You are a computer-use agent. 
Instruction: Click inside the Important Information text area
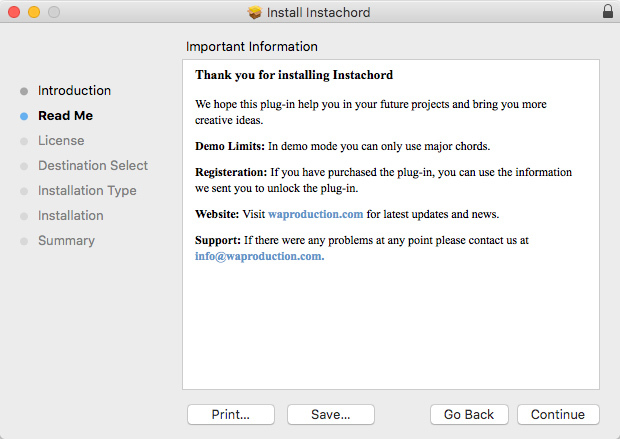(x=390, y=320)
